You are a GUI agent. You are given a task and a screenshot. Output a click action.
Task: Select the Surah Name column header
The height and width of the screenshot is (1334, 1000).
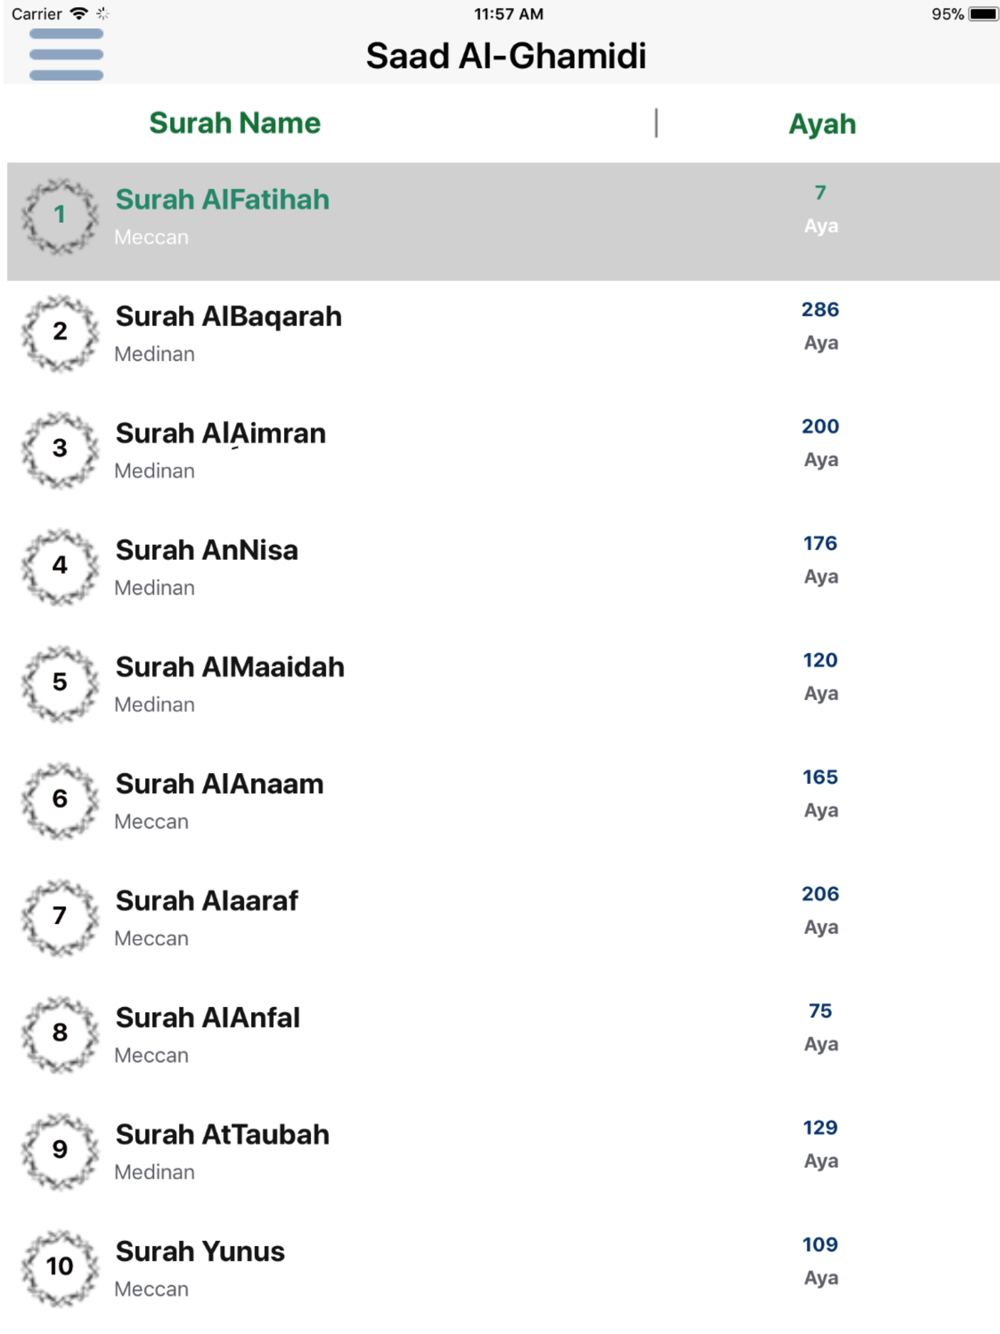235,123
